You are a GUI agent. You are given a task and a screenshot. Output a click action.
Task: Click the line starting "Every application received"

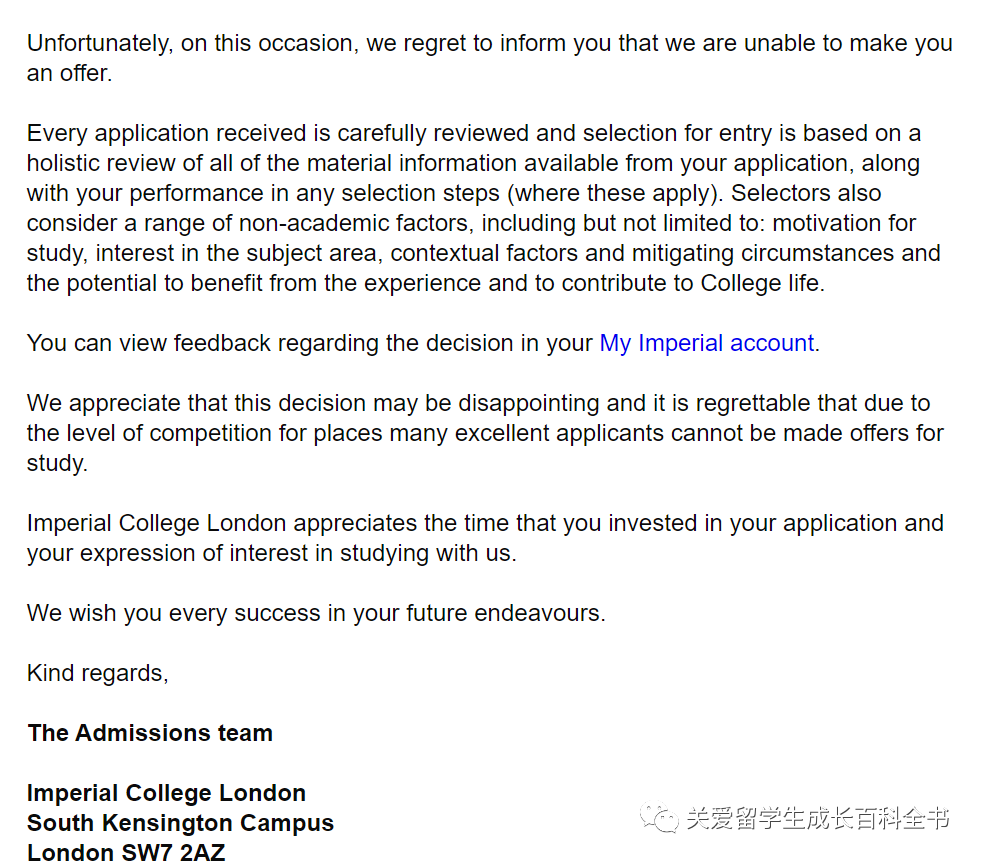point(474,133)
